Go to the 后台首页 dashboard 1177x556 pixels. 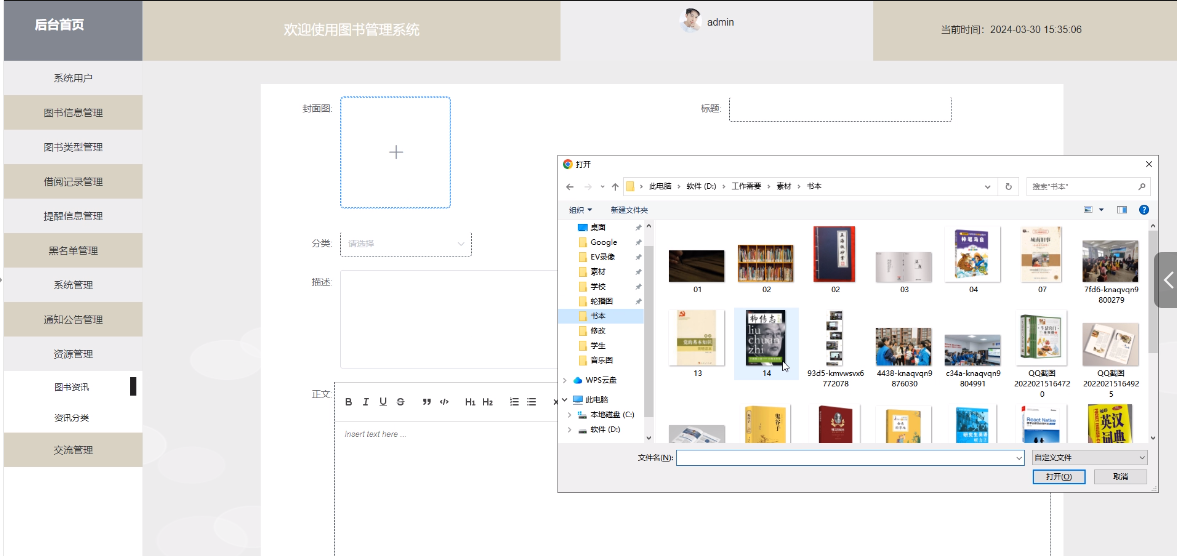point(59,25)
